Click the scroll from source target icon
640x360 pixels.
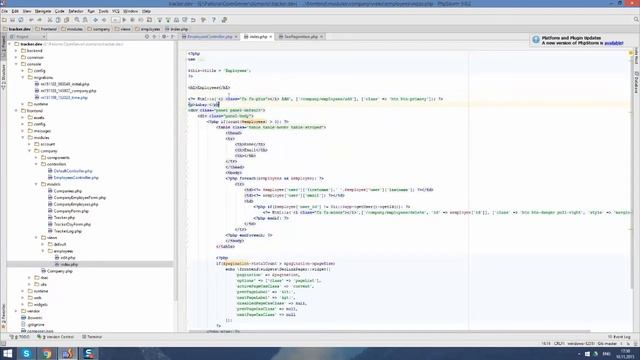[147, 37]
